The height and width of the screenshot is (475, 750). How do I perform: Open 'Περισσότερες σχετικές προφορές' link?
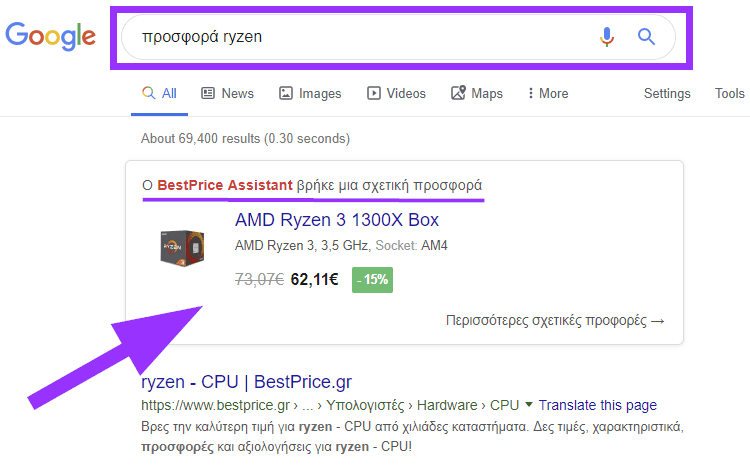(x=555, y=320)
